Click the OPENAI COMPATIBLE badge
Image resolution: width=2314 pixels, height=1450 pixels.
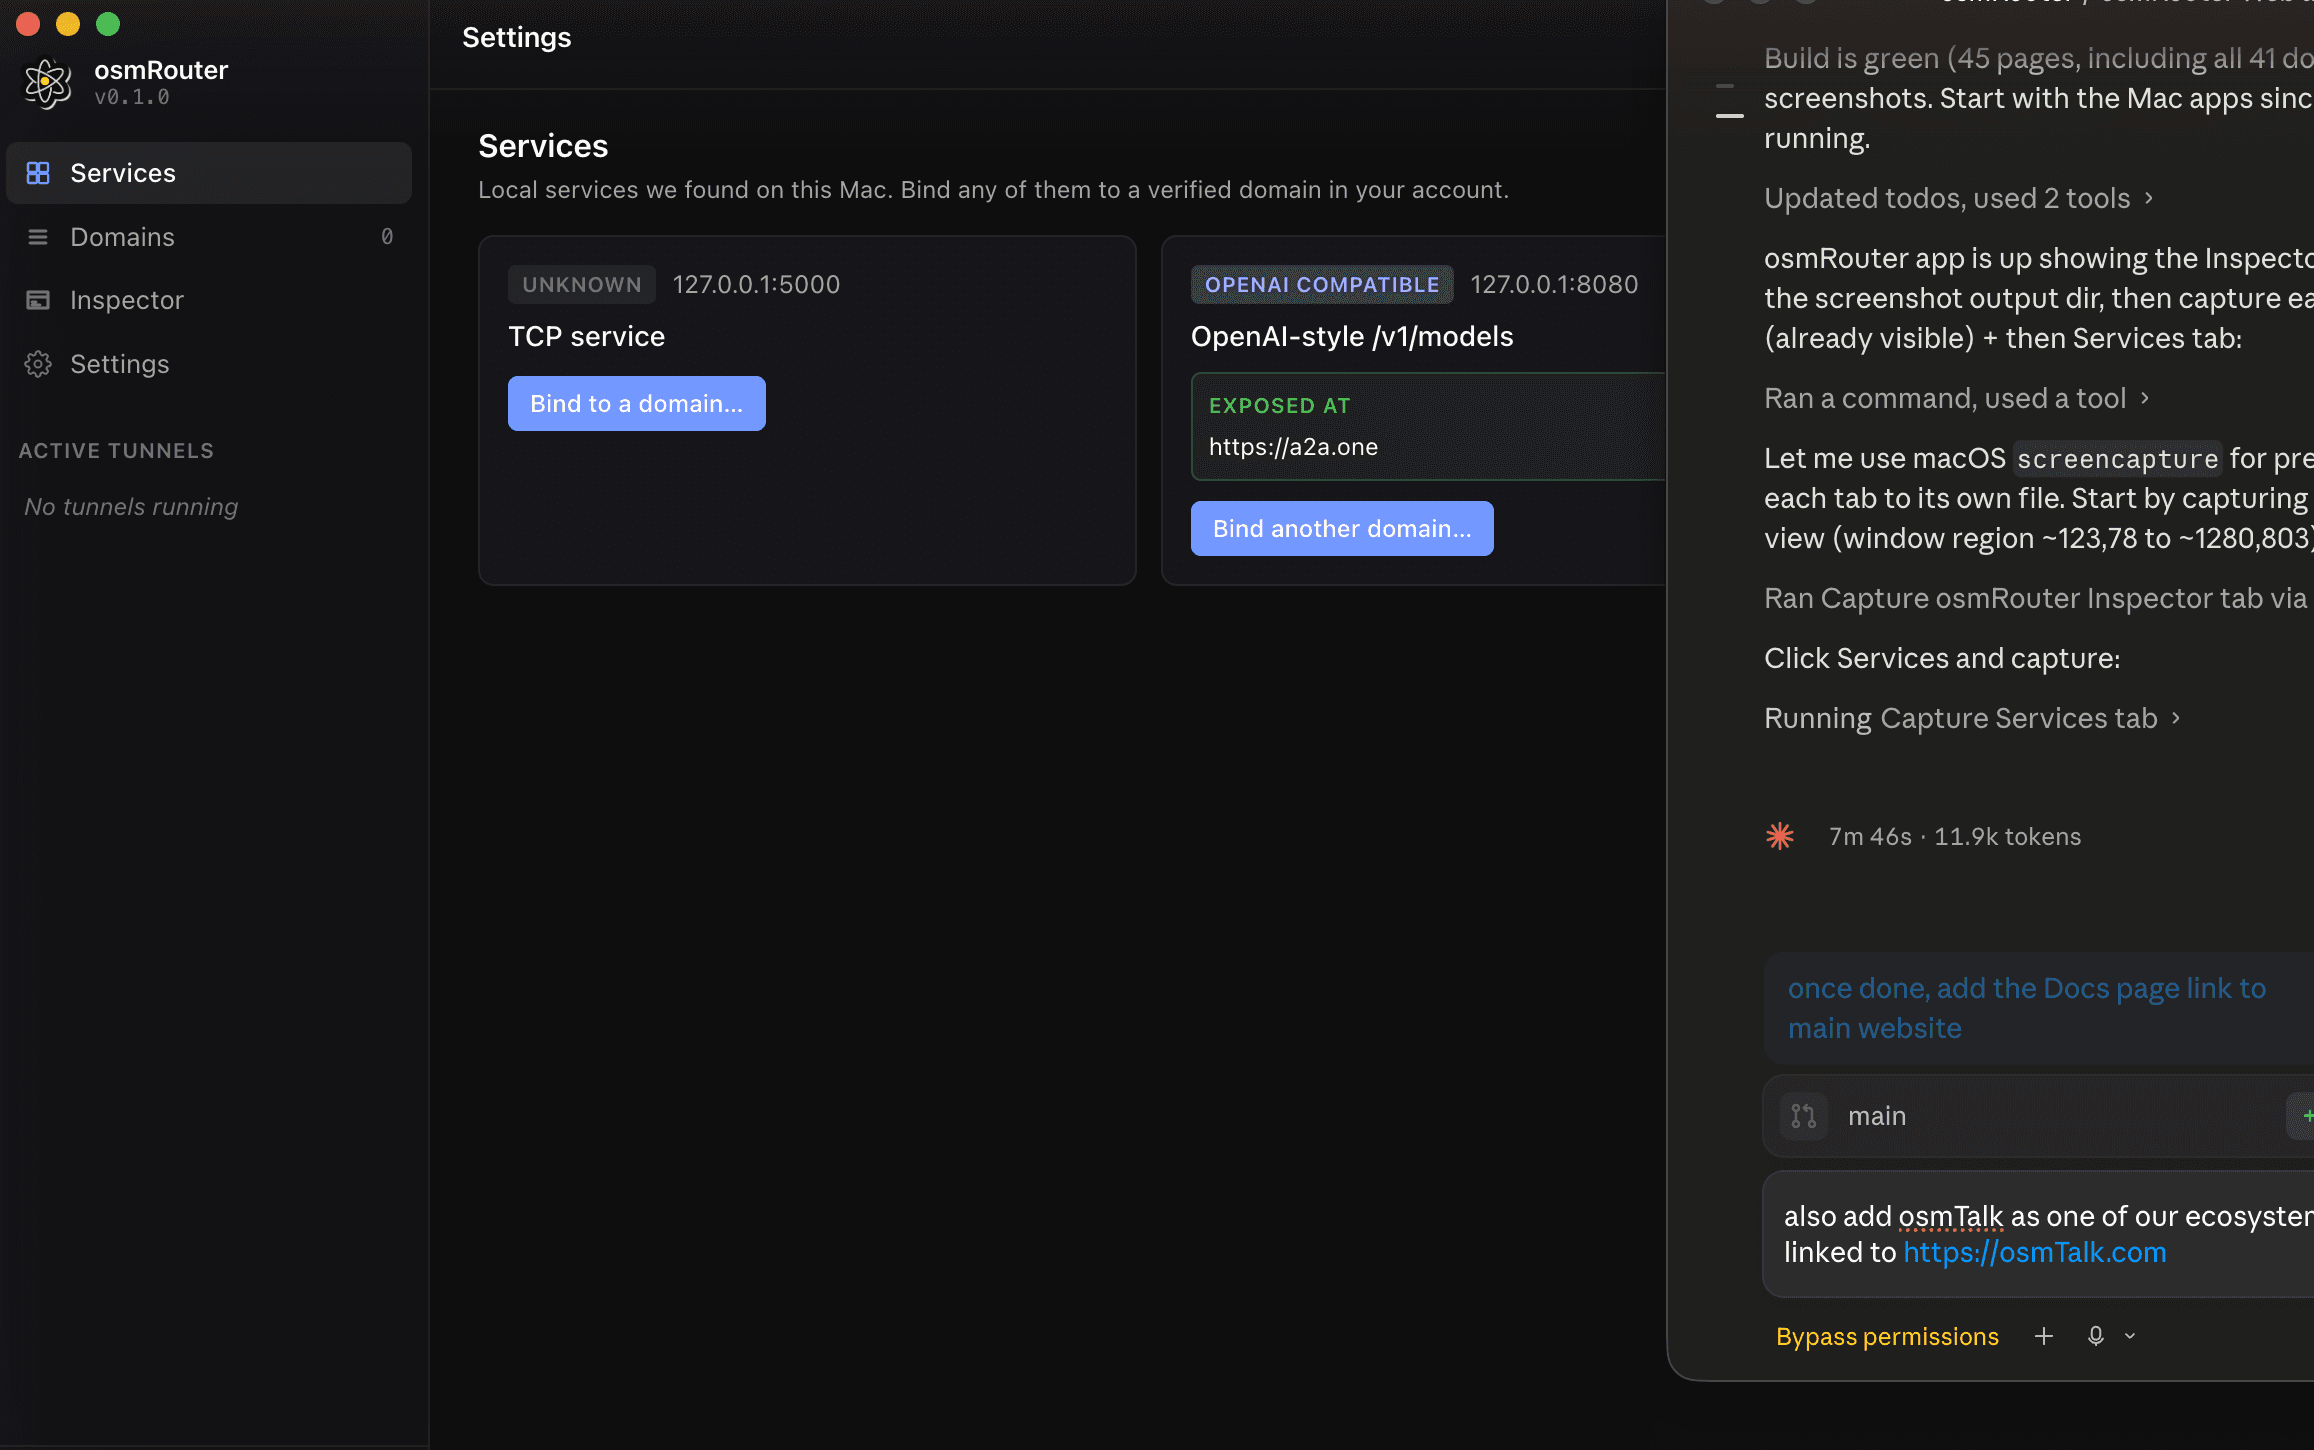click(x=1322, y=285)
